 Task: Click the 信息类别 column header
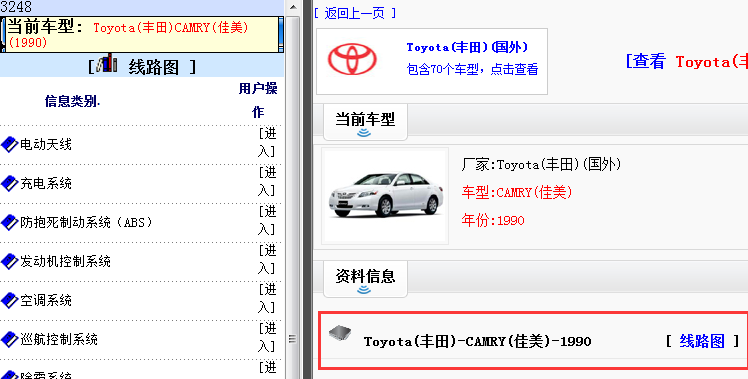[73, 101]
